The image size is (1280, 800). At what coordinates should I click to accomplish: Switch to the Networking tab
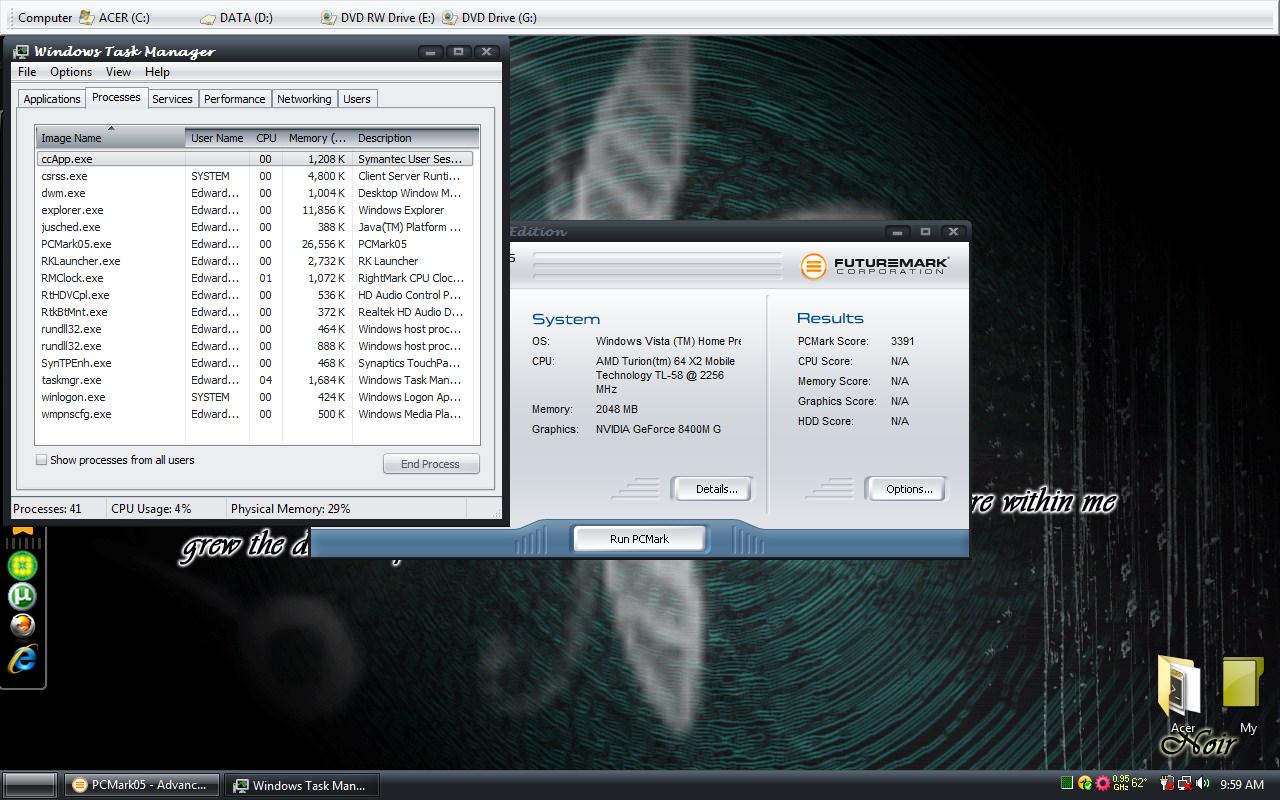pos(304,99)
